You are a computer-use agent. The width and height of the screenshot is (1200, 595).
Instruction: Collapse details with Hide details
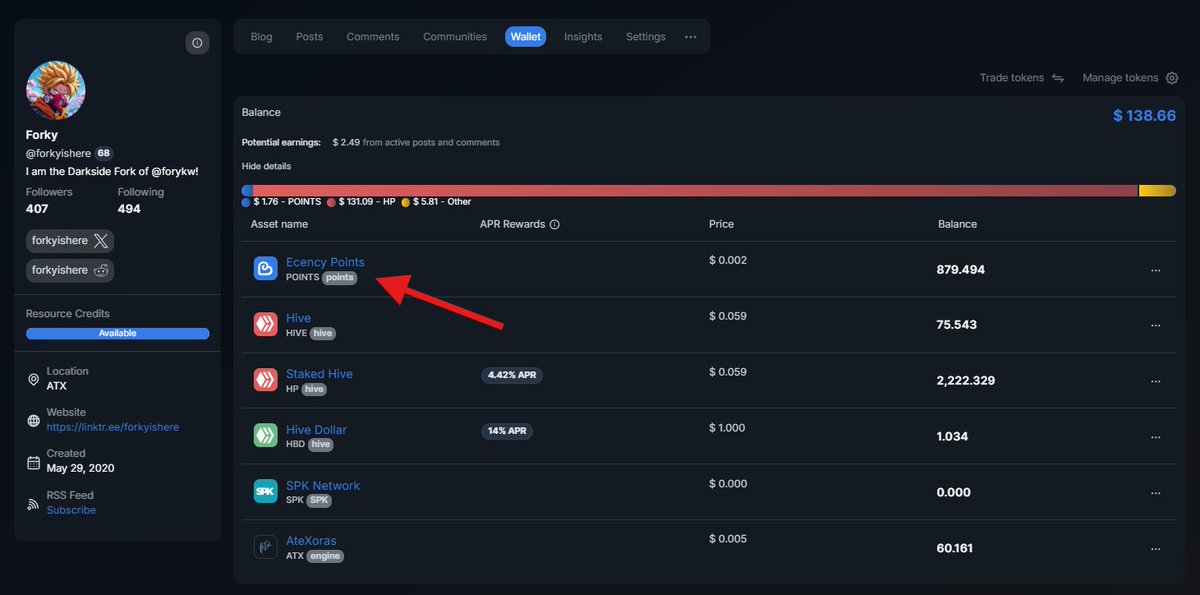[x=267, y=166]
